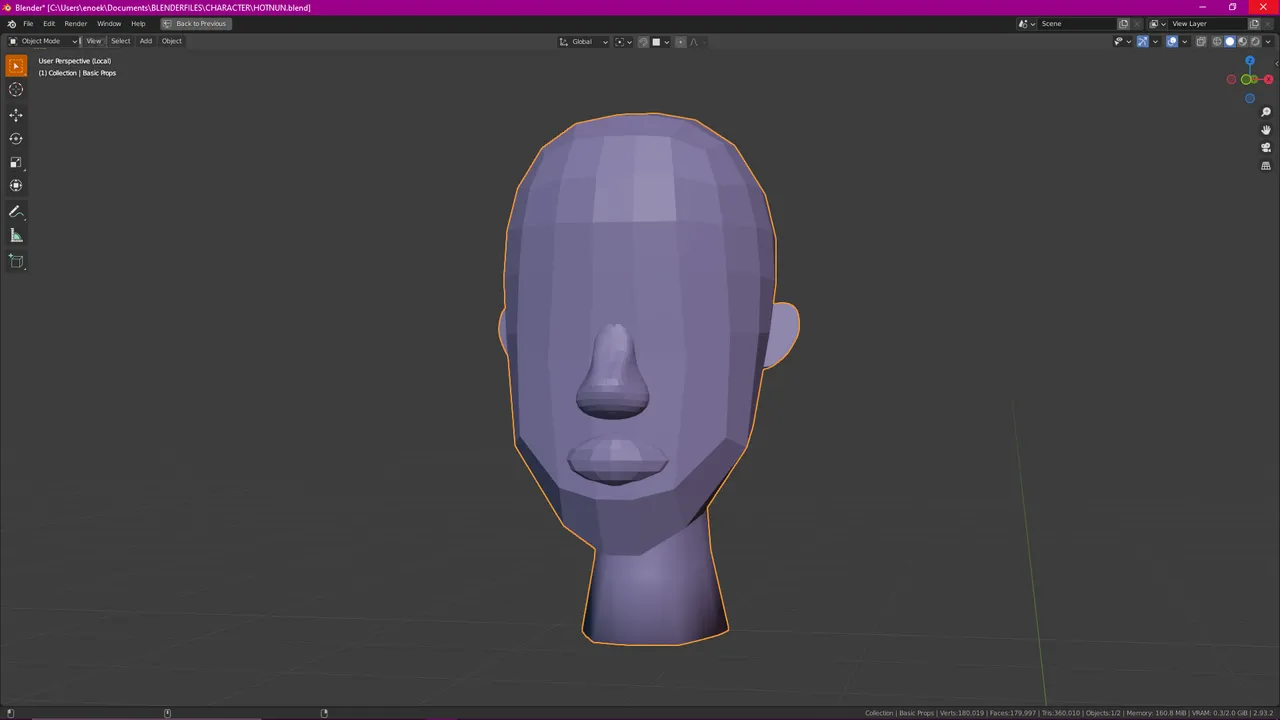Toggle proportional editing icon
Viewport: 1280px width, 720px height.
pos(681,42)
